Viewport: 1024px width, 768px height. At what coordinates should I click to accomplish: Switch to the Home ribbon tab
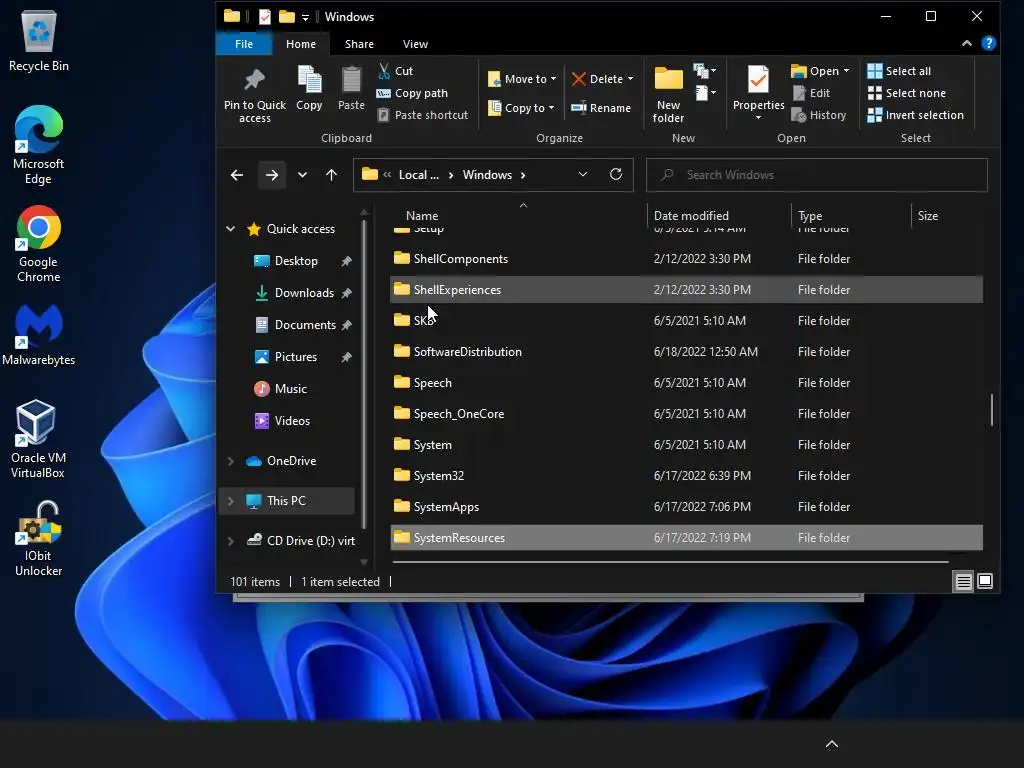(x=300, y=44)
